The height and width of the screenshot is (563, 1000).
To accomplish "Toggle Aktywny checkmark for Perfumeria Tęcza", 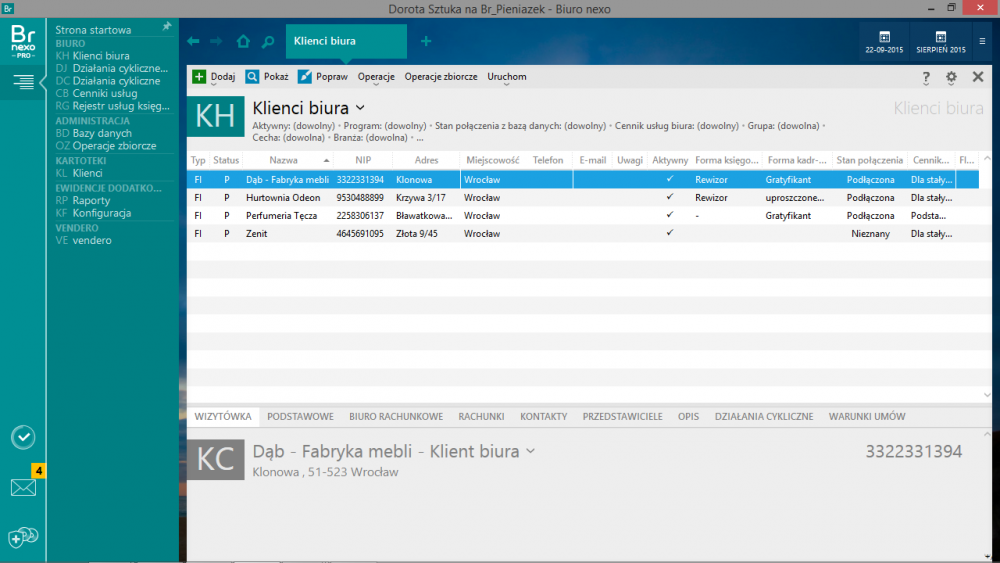I will pyautogui.click(x=669, y=215).
